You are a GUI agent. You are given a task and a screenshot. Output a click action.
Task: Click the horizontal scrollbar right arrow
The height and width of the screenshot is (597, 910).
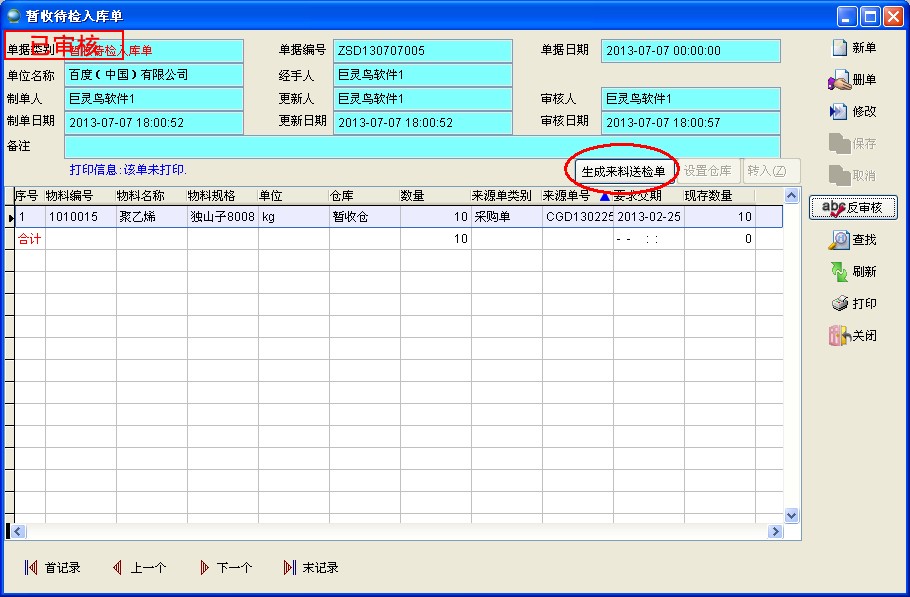click(x=773, y=532)
